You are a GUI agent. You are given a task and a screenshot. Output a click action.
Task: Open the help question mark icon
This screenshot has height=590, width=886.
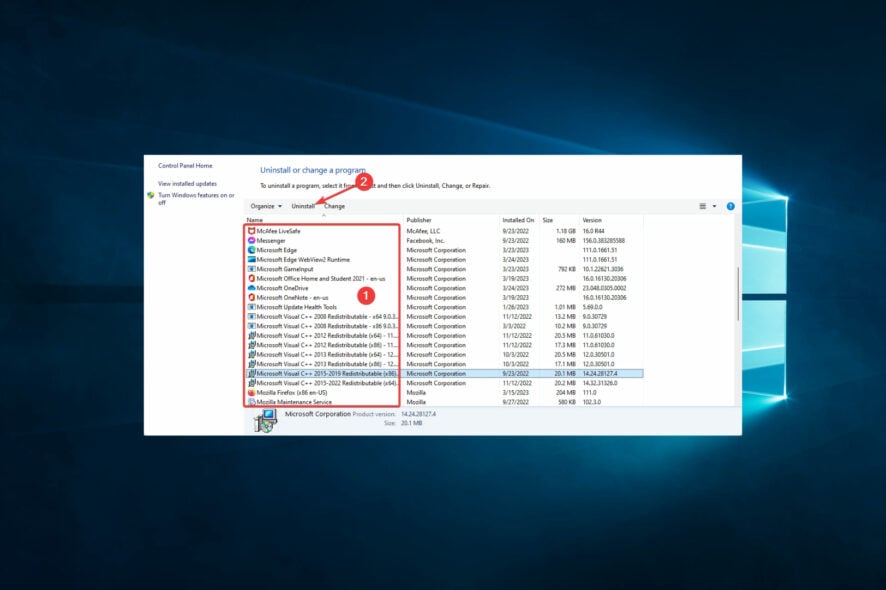pos(731,206)
